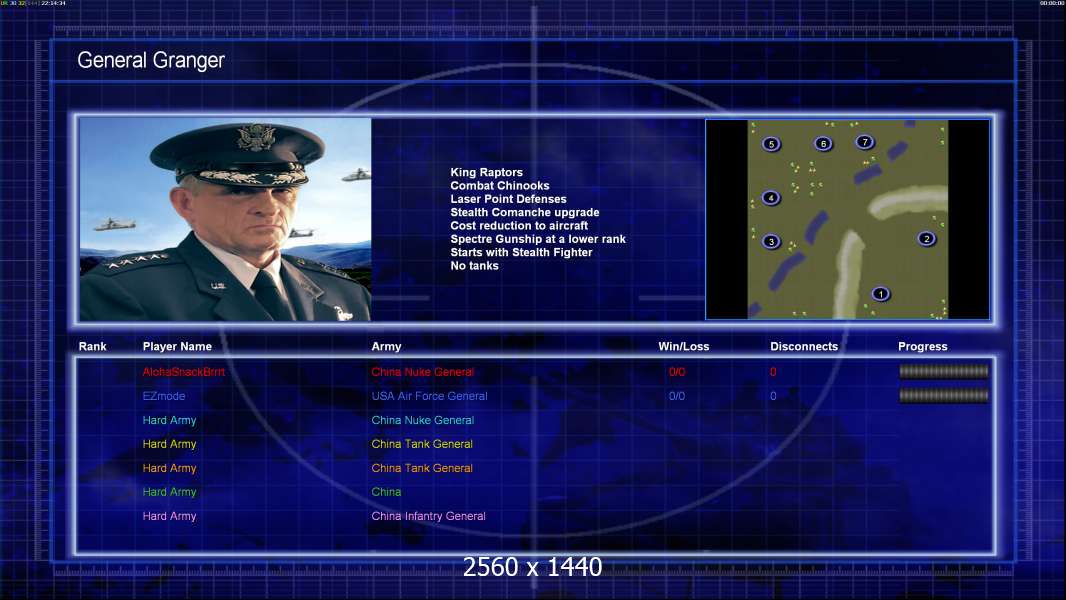
Task: Select start position 7 on the minimap
Action: (x=864, y=142)
